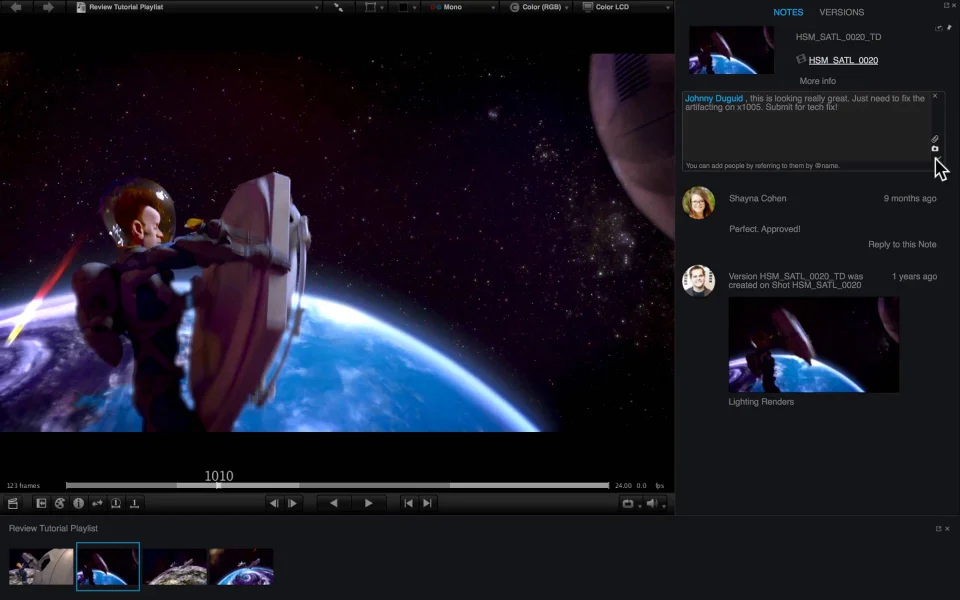Screen dimensions: 960x600
Task: Click the timeline scrubber bar
Action: point(337,486)
